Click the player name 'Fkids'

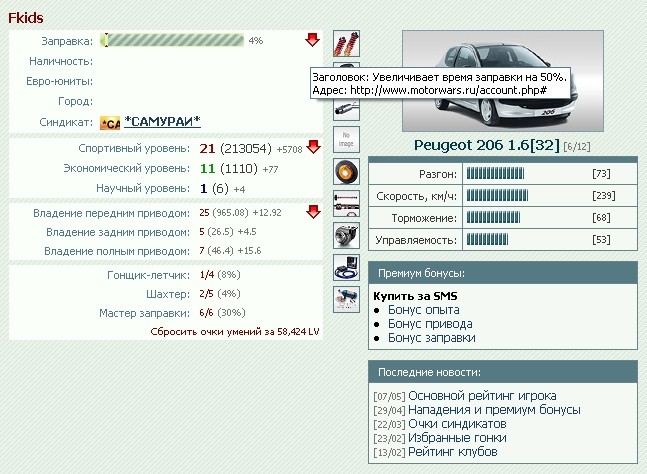pyautogui.click(x=26, y=18)
